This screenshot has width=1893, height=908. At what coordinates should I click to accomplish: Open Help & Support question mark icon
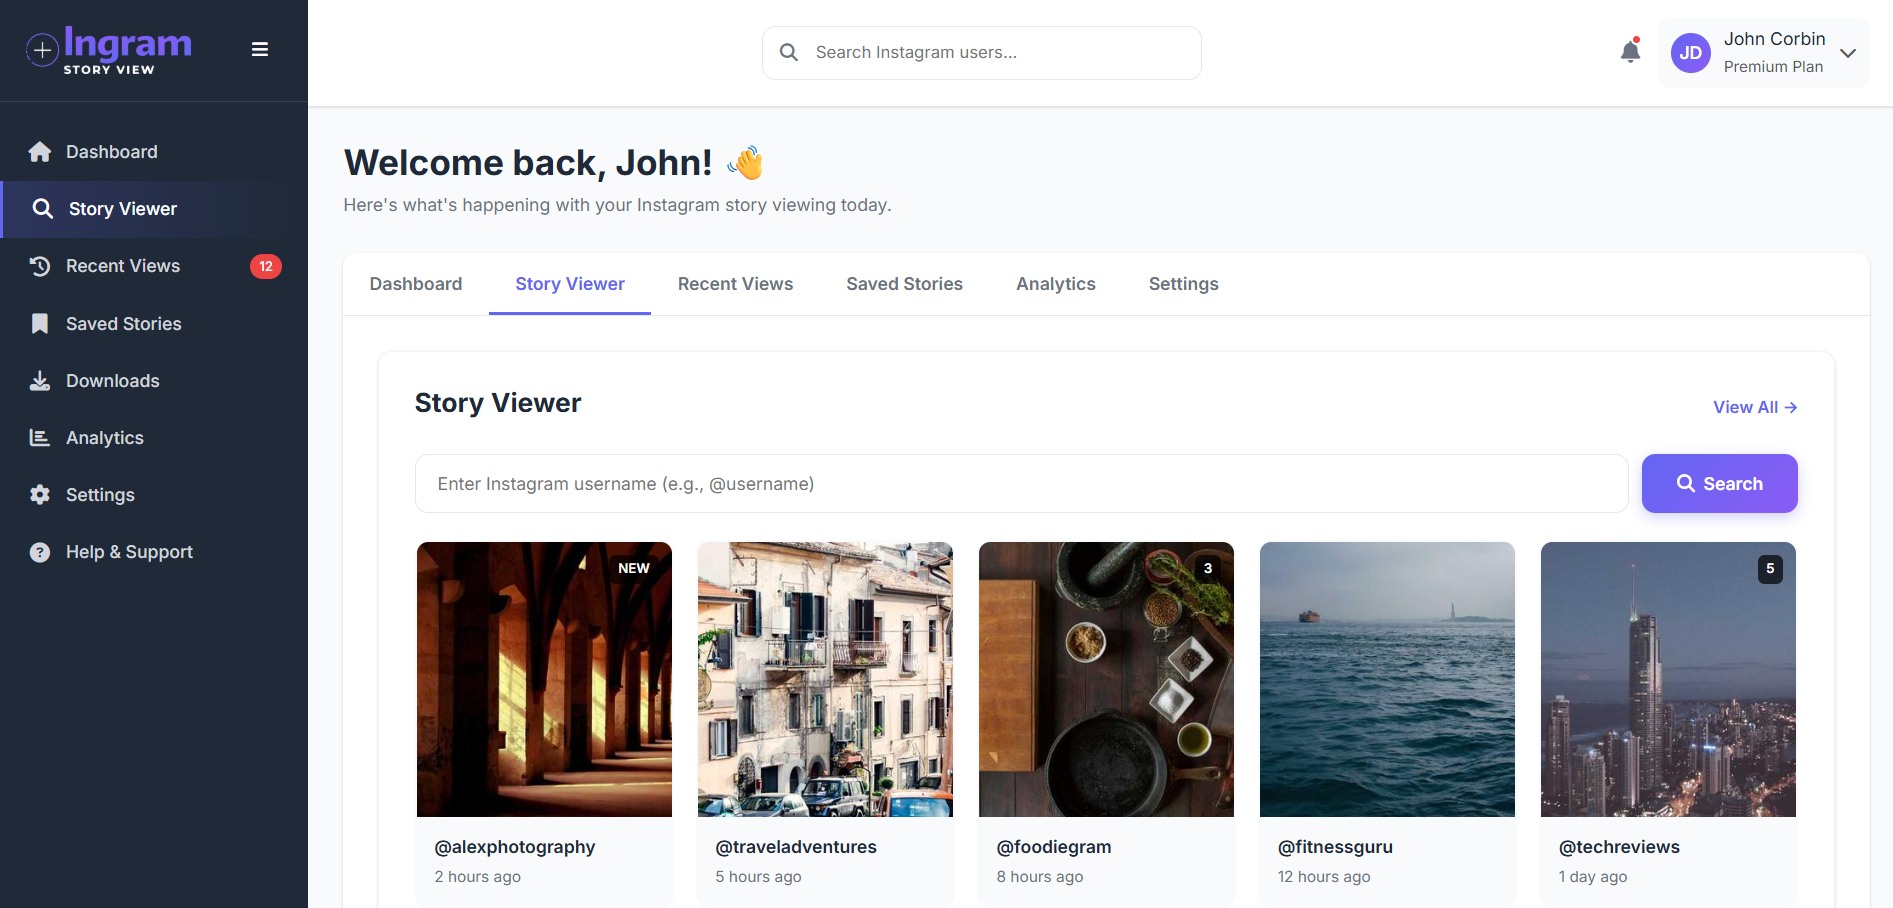(x=39, y=551)
